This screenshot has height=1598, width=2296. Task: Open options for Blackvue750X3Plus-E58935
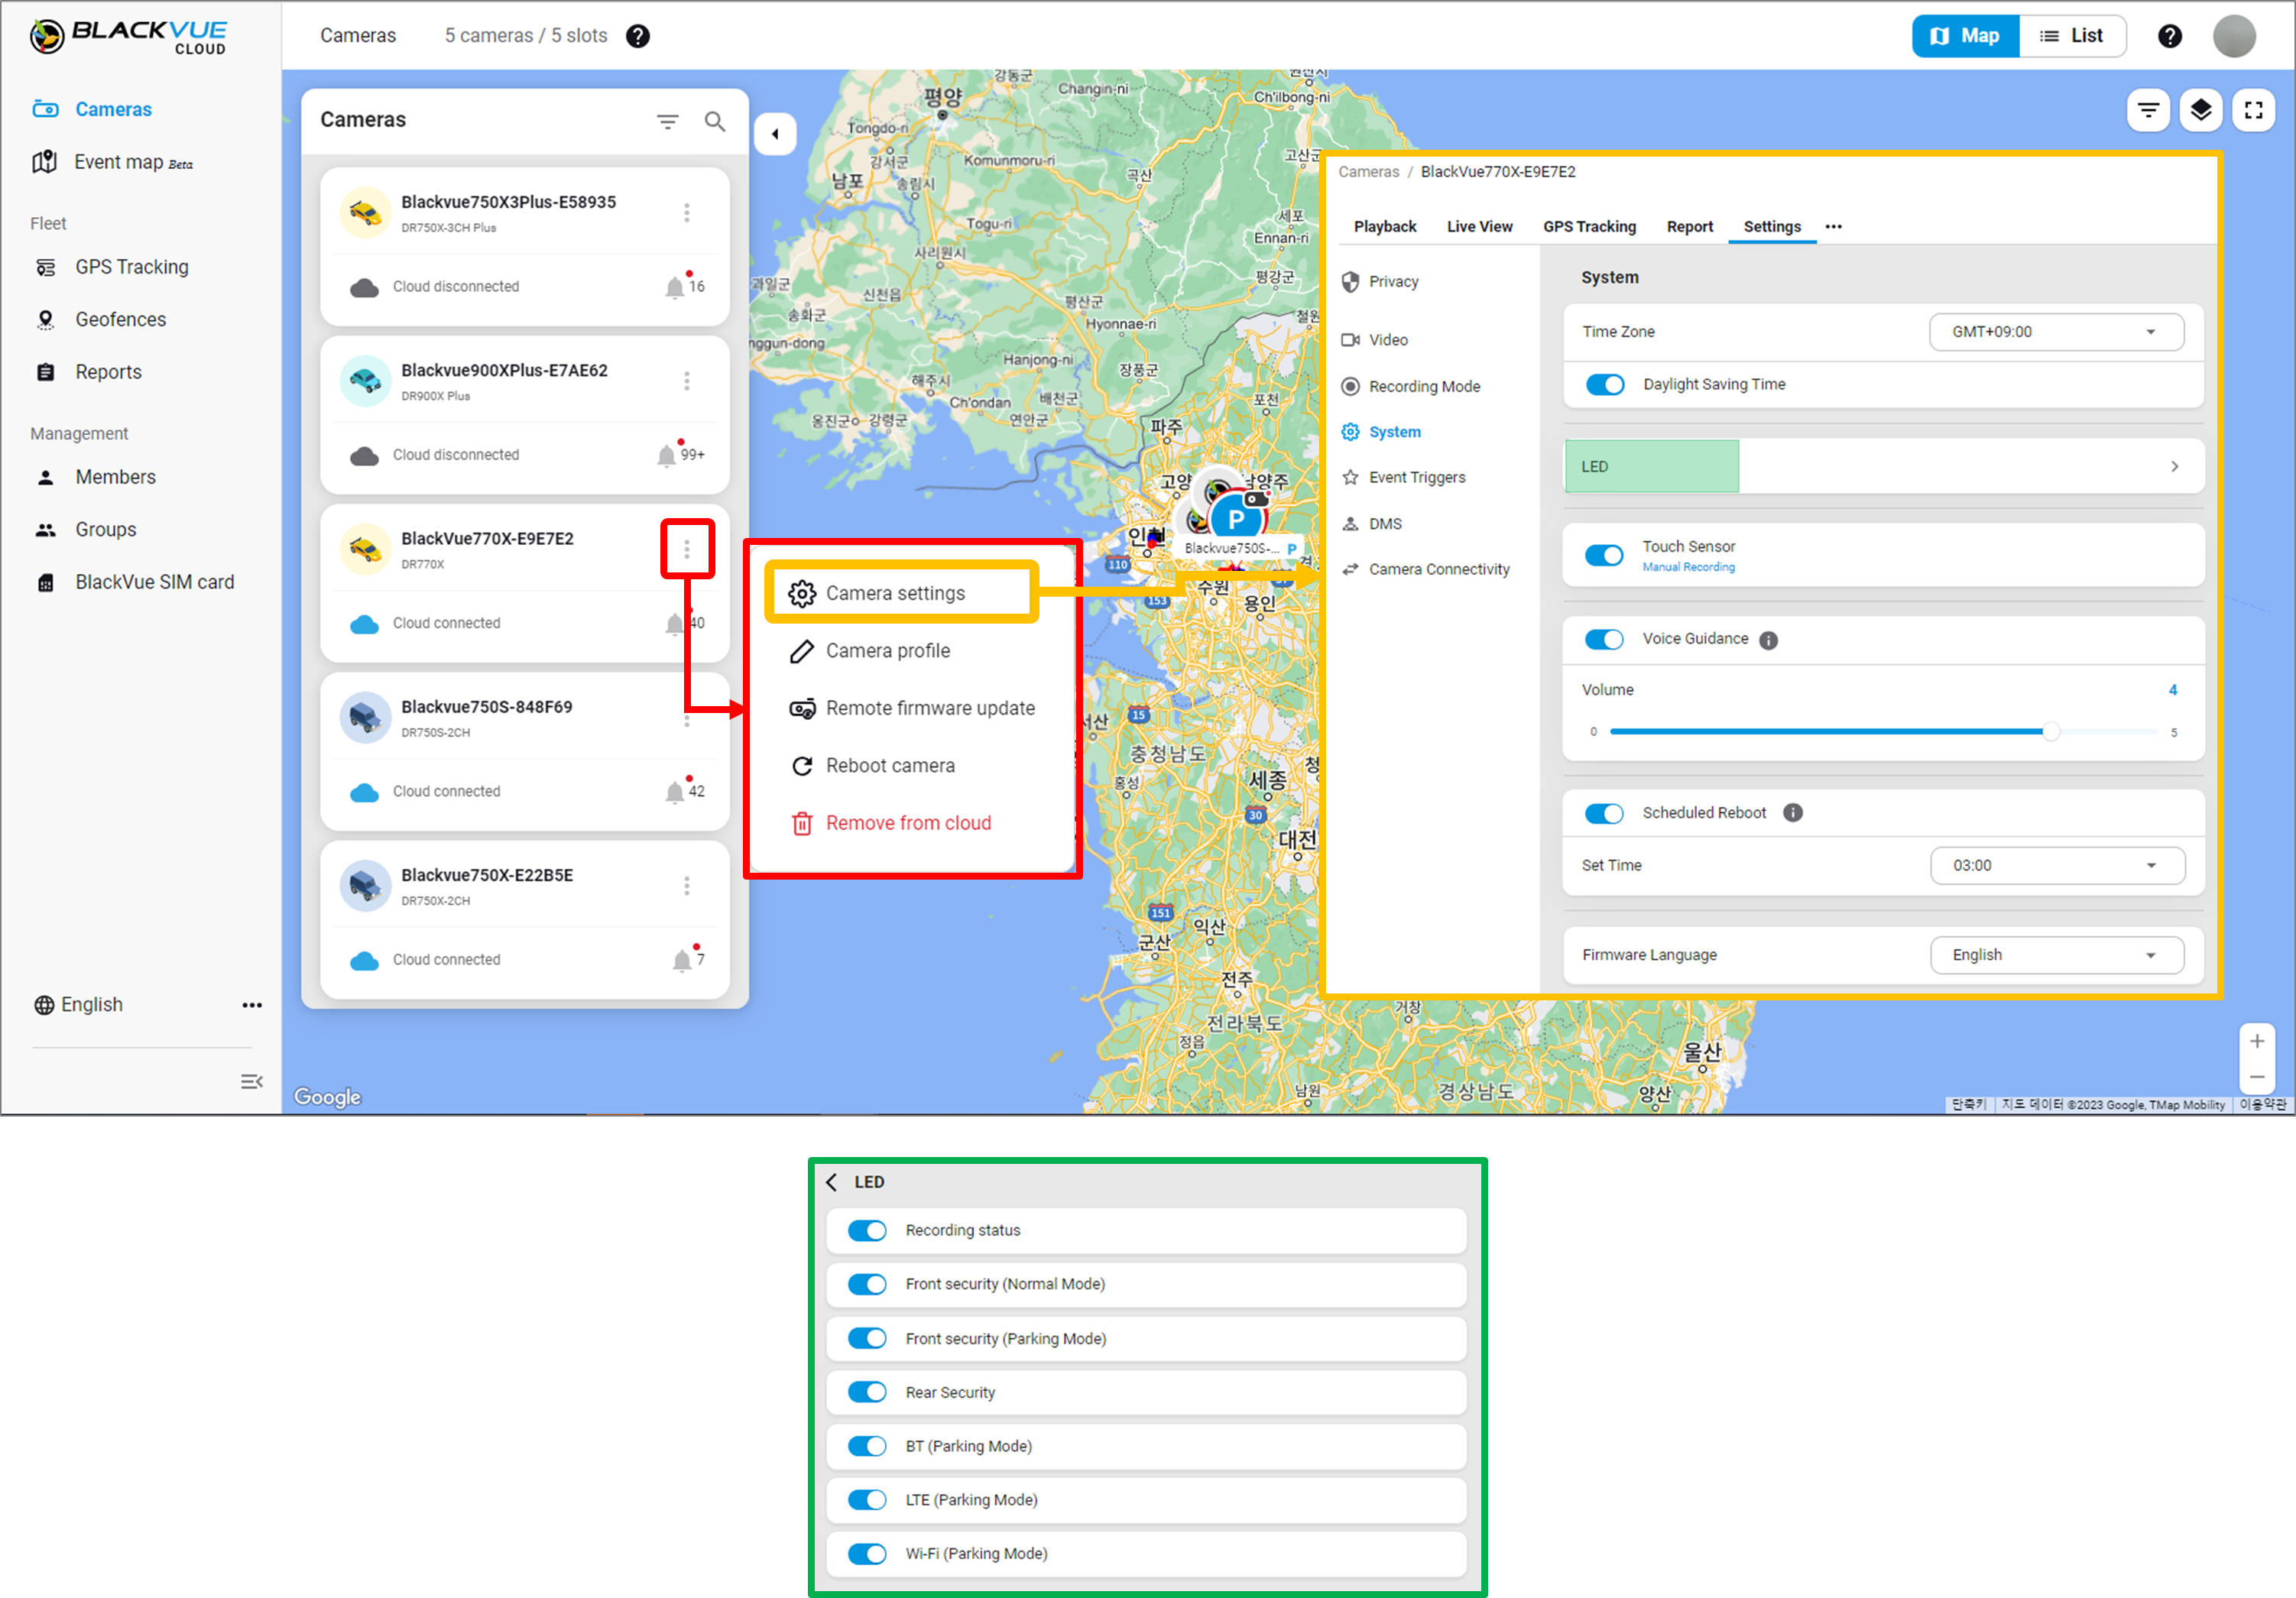(x=686, y=213)
